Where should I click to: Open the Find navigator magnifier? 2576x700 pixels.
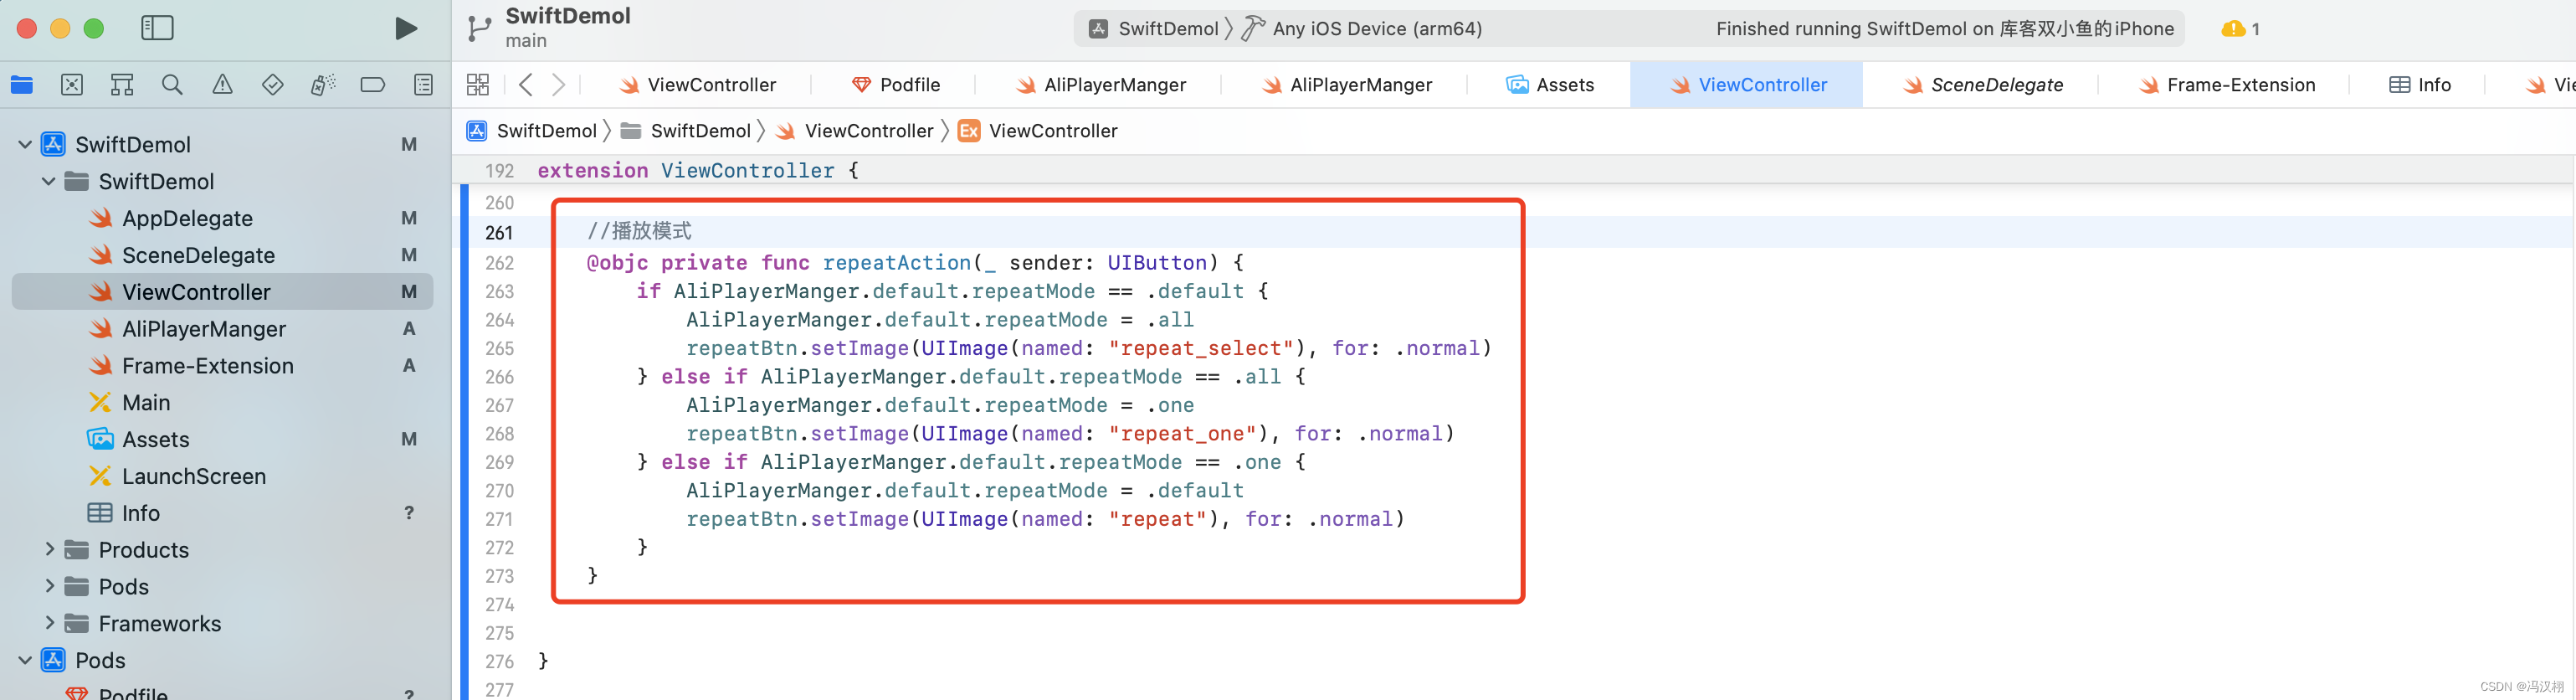point(172,85)
